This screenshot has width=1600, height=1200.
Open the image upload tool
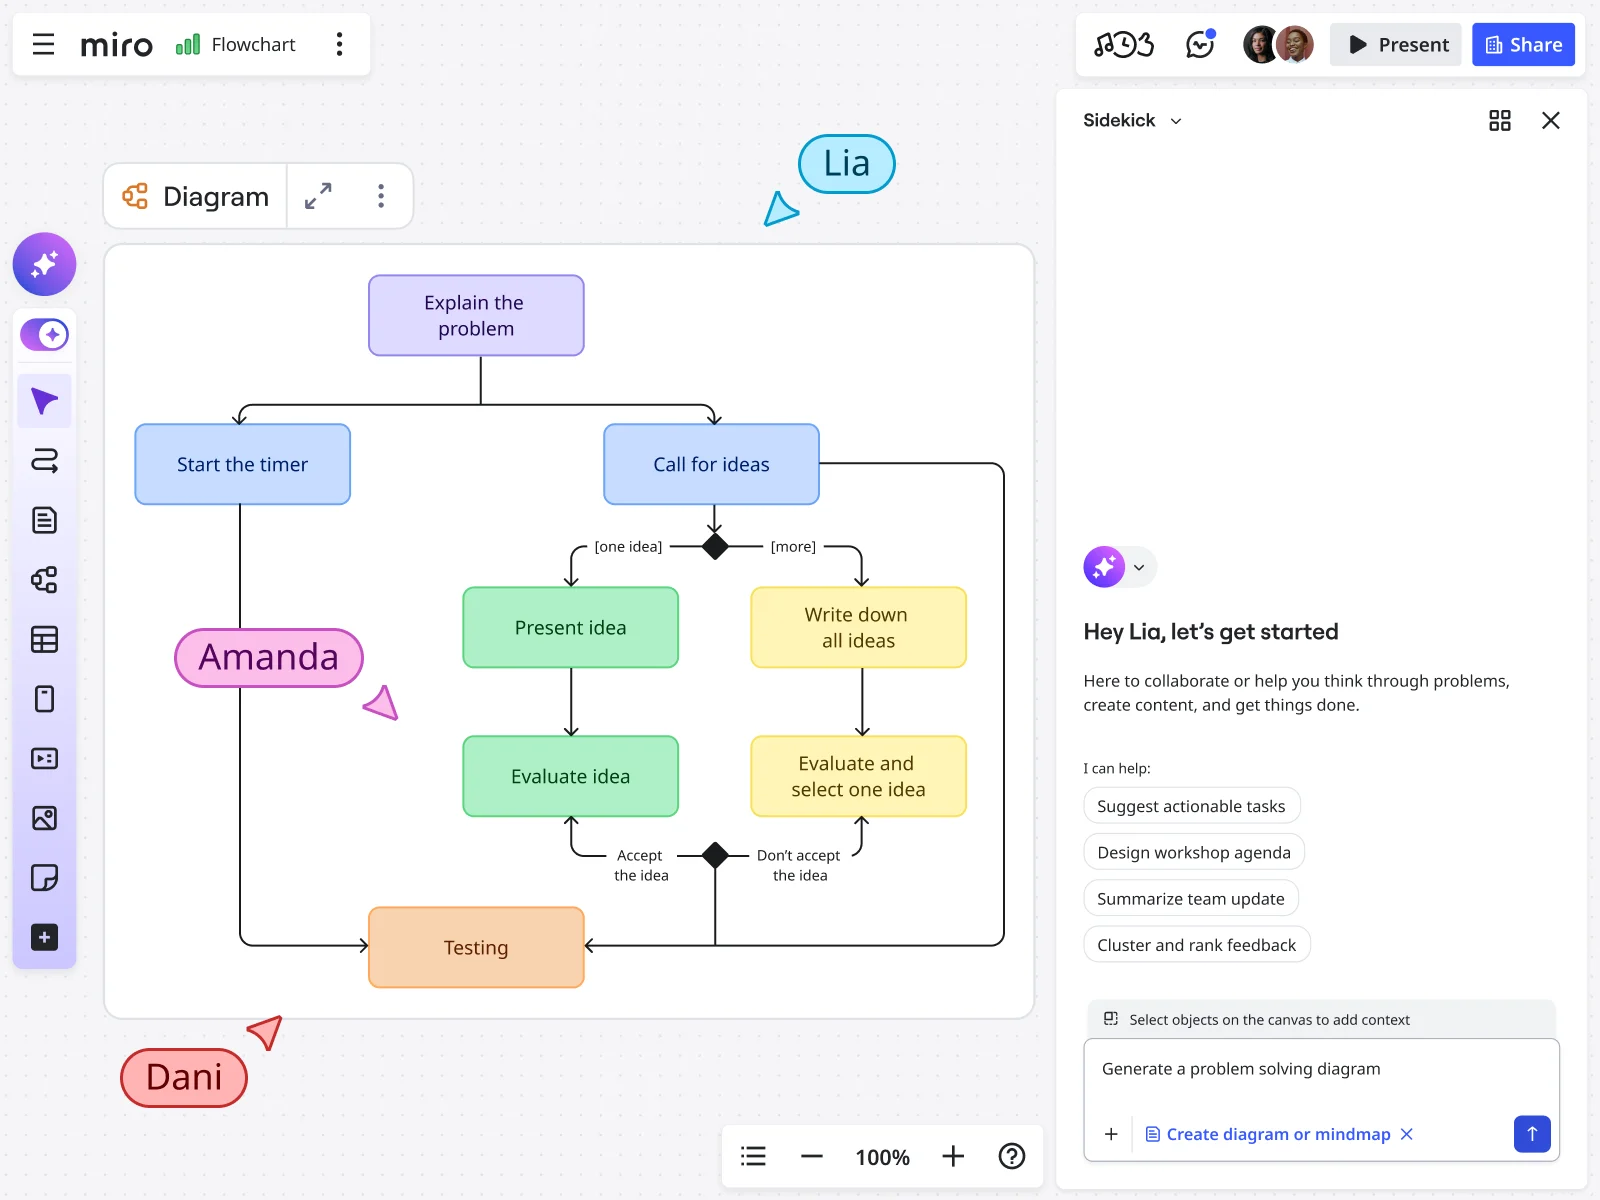point(44,818)
